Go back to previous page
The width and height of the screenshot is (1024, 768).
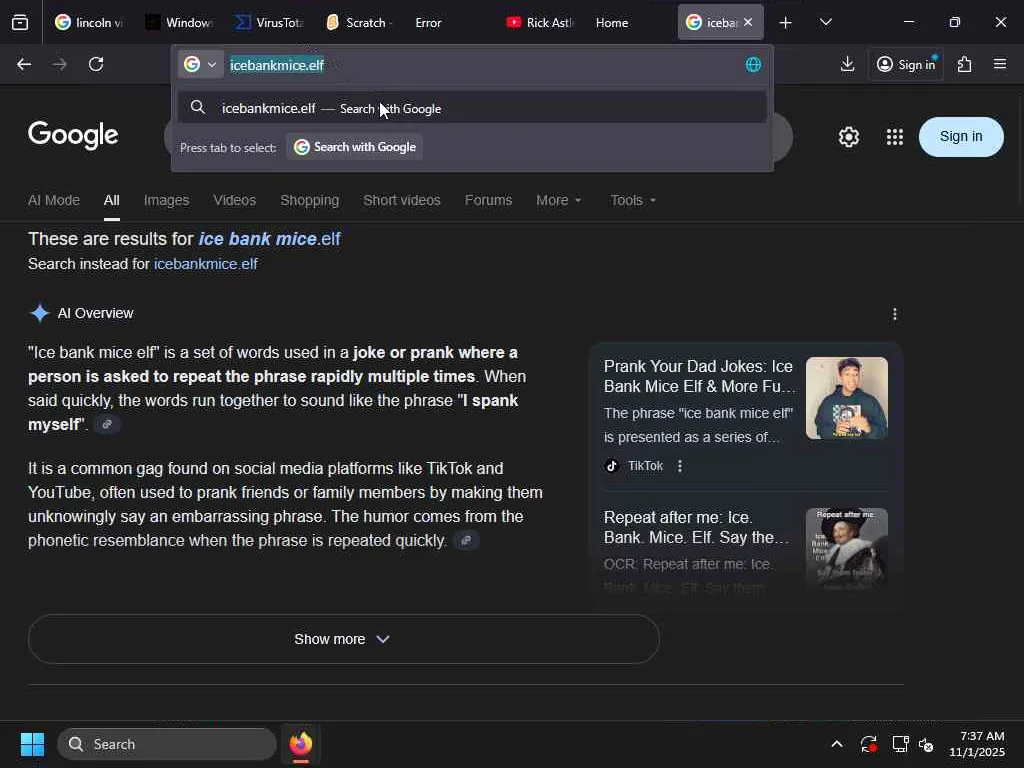tap(24, 64)
